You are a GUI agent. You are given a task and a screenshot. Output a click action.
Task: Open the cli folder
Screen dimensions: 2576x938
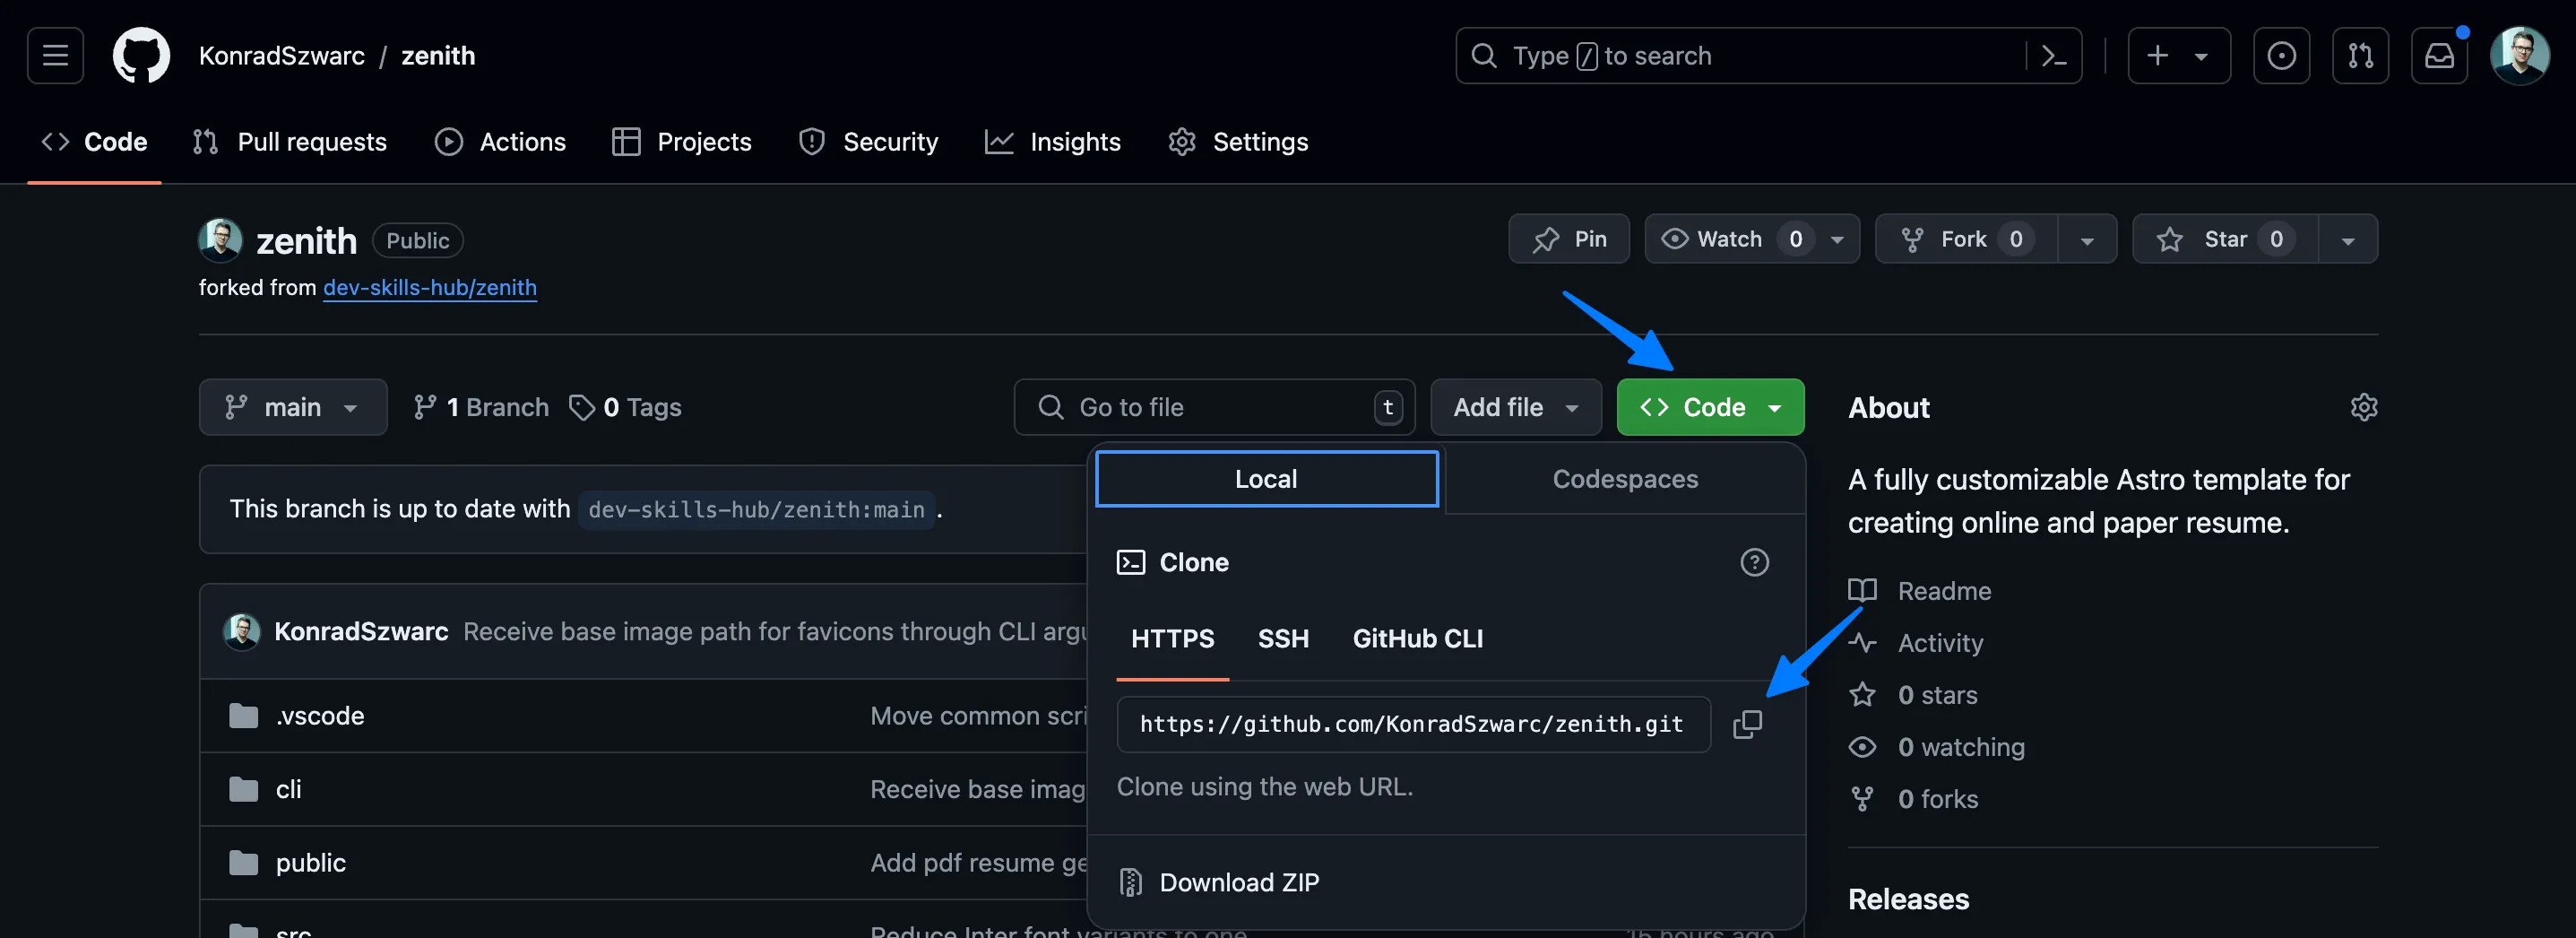click(288, 789)
